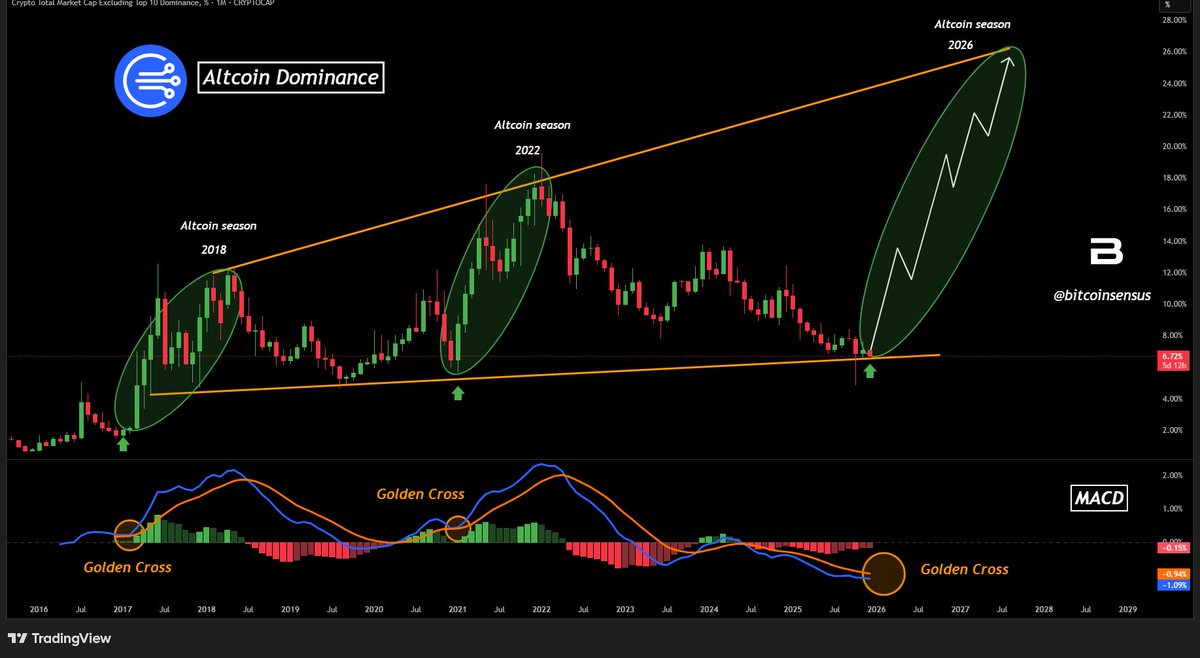Click the 2024 label on the time axis
This screenshot has height=658, width=1200.
tap(709, 609)
